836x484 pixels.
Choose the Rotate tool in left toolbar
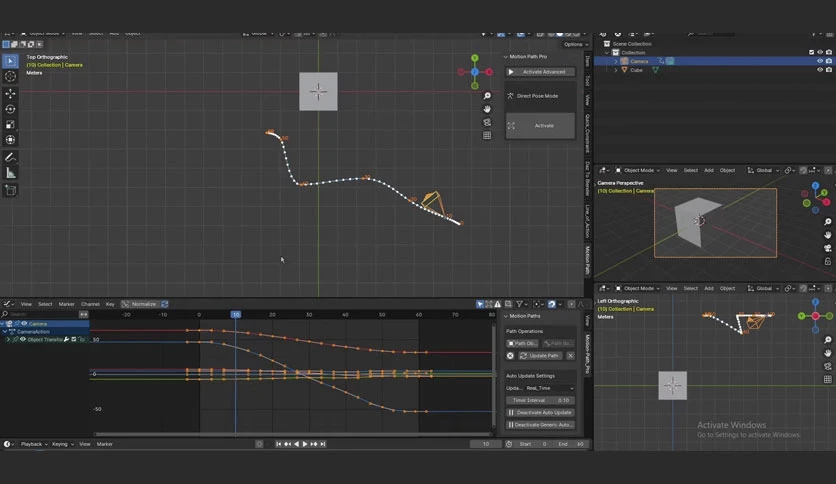pyautogui.click(x=10, y=109)
